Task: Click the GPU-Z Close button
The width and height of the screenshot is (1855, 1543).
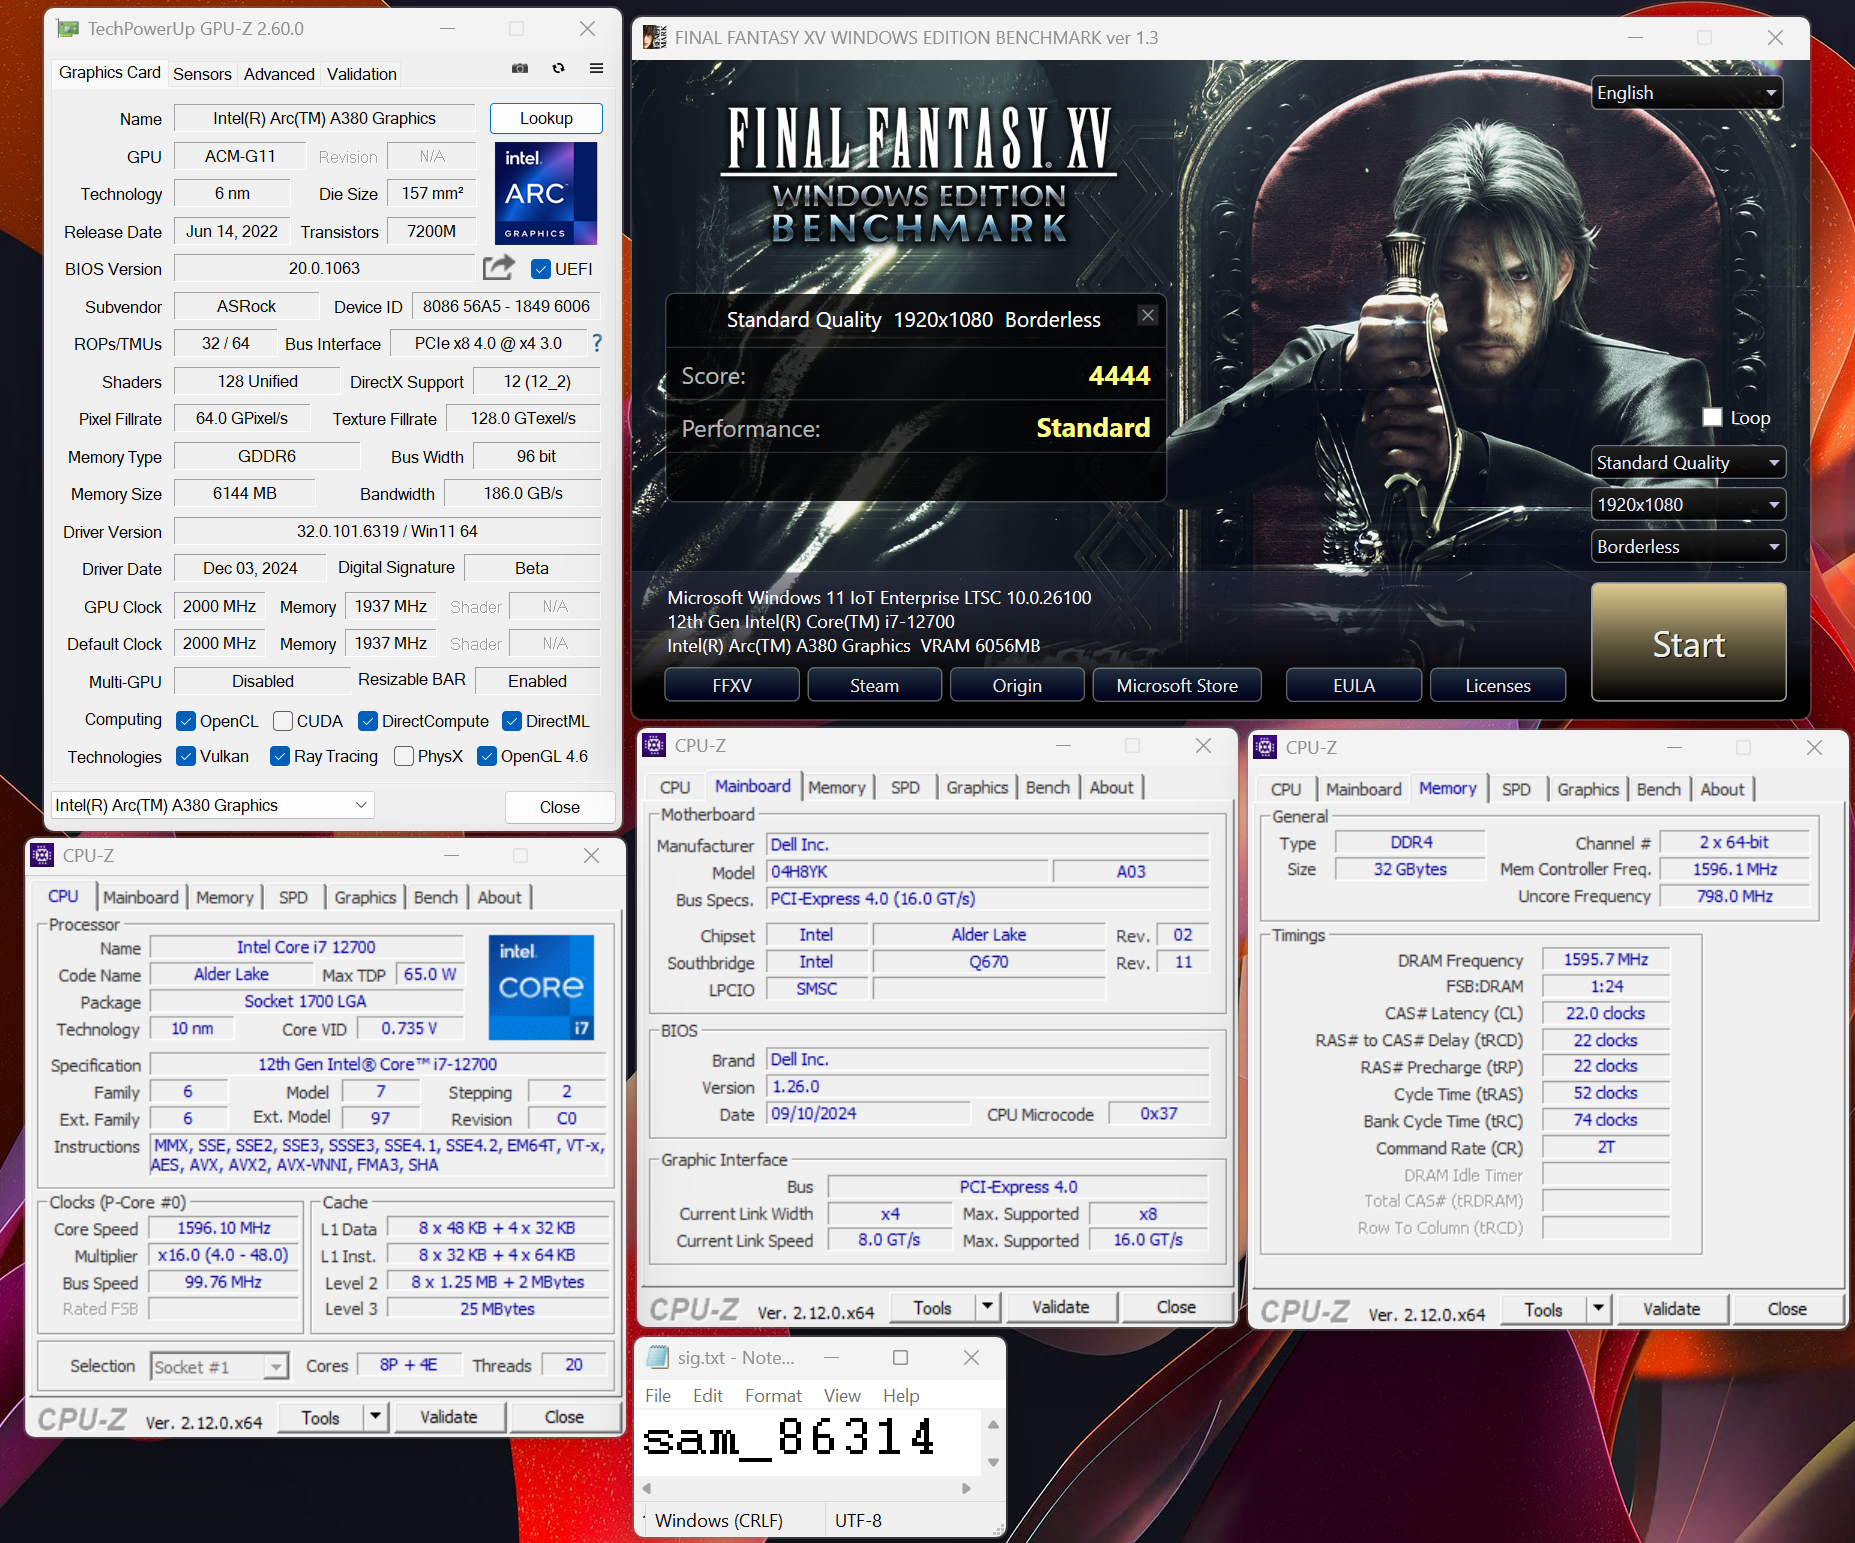Action: click(559, 807)
